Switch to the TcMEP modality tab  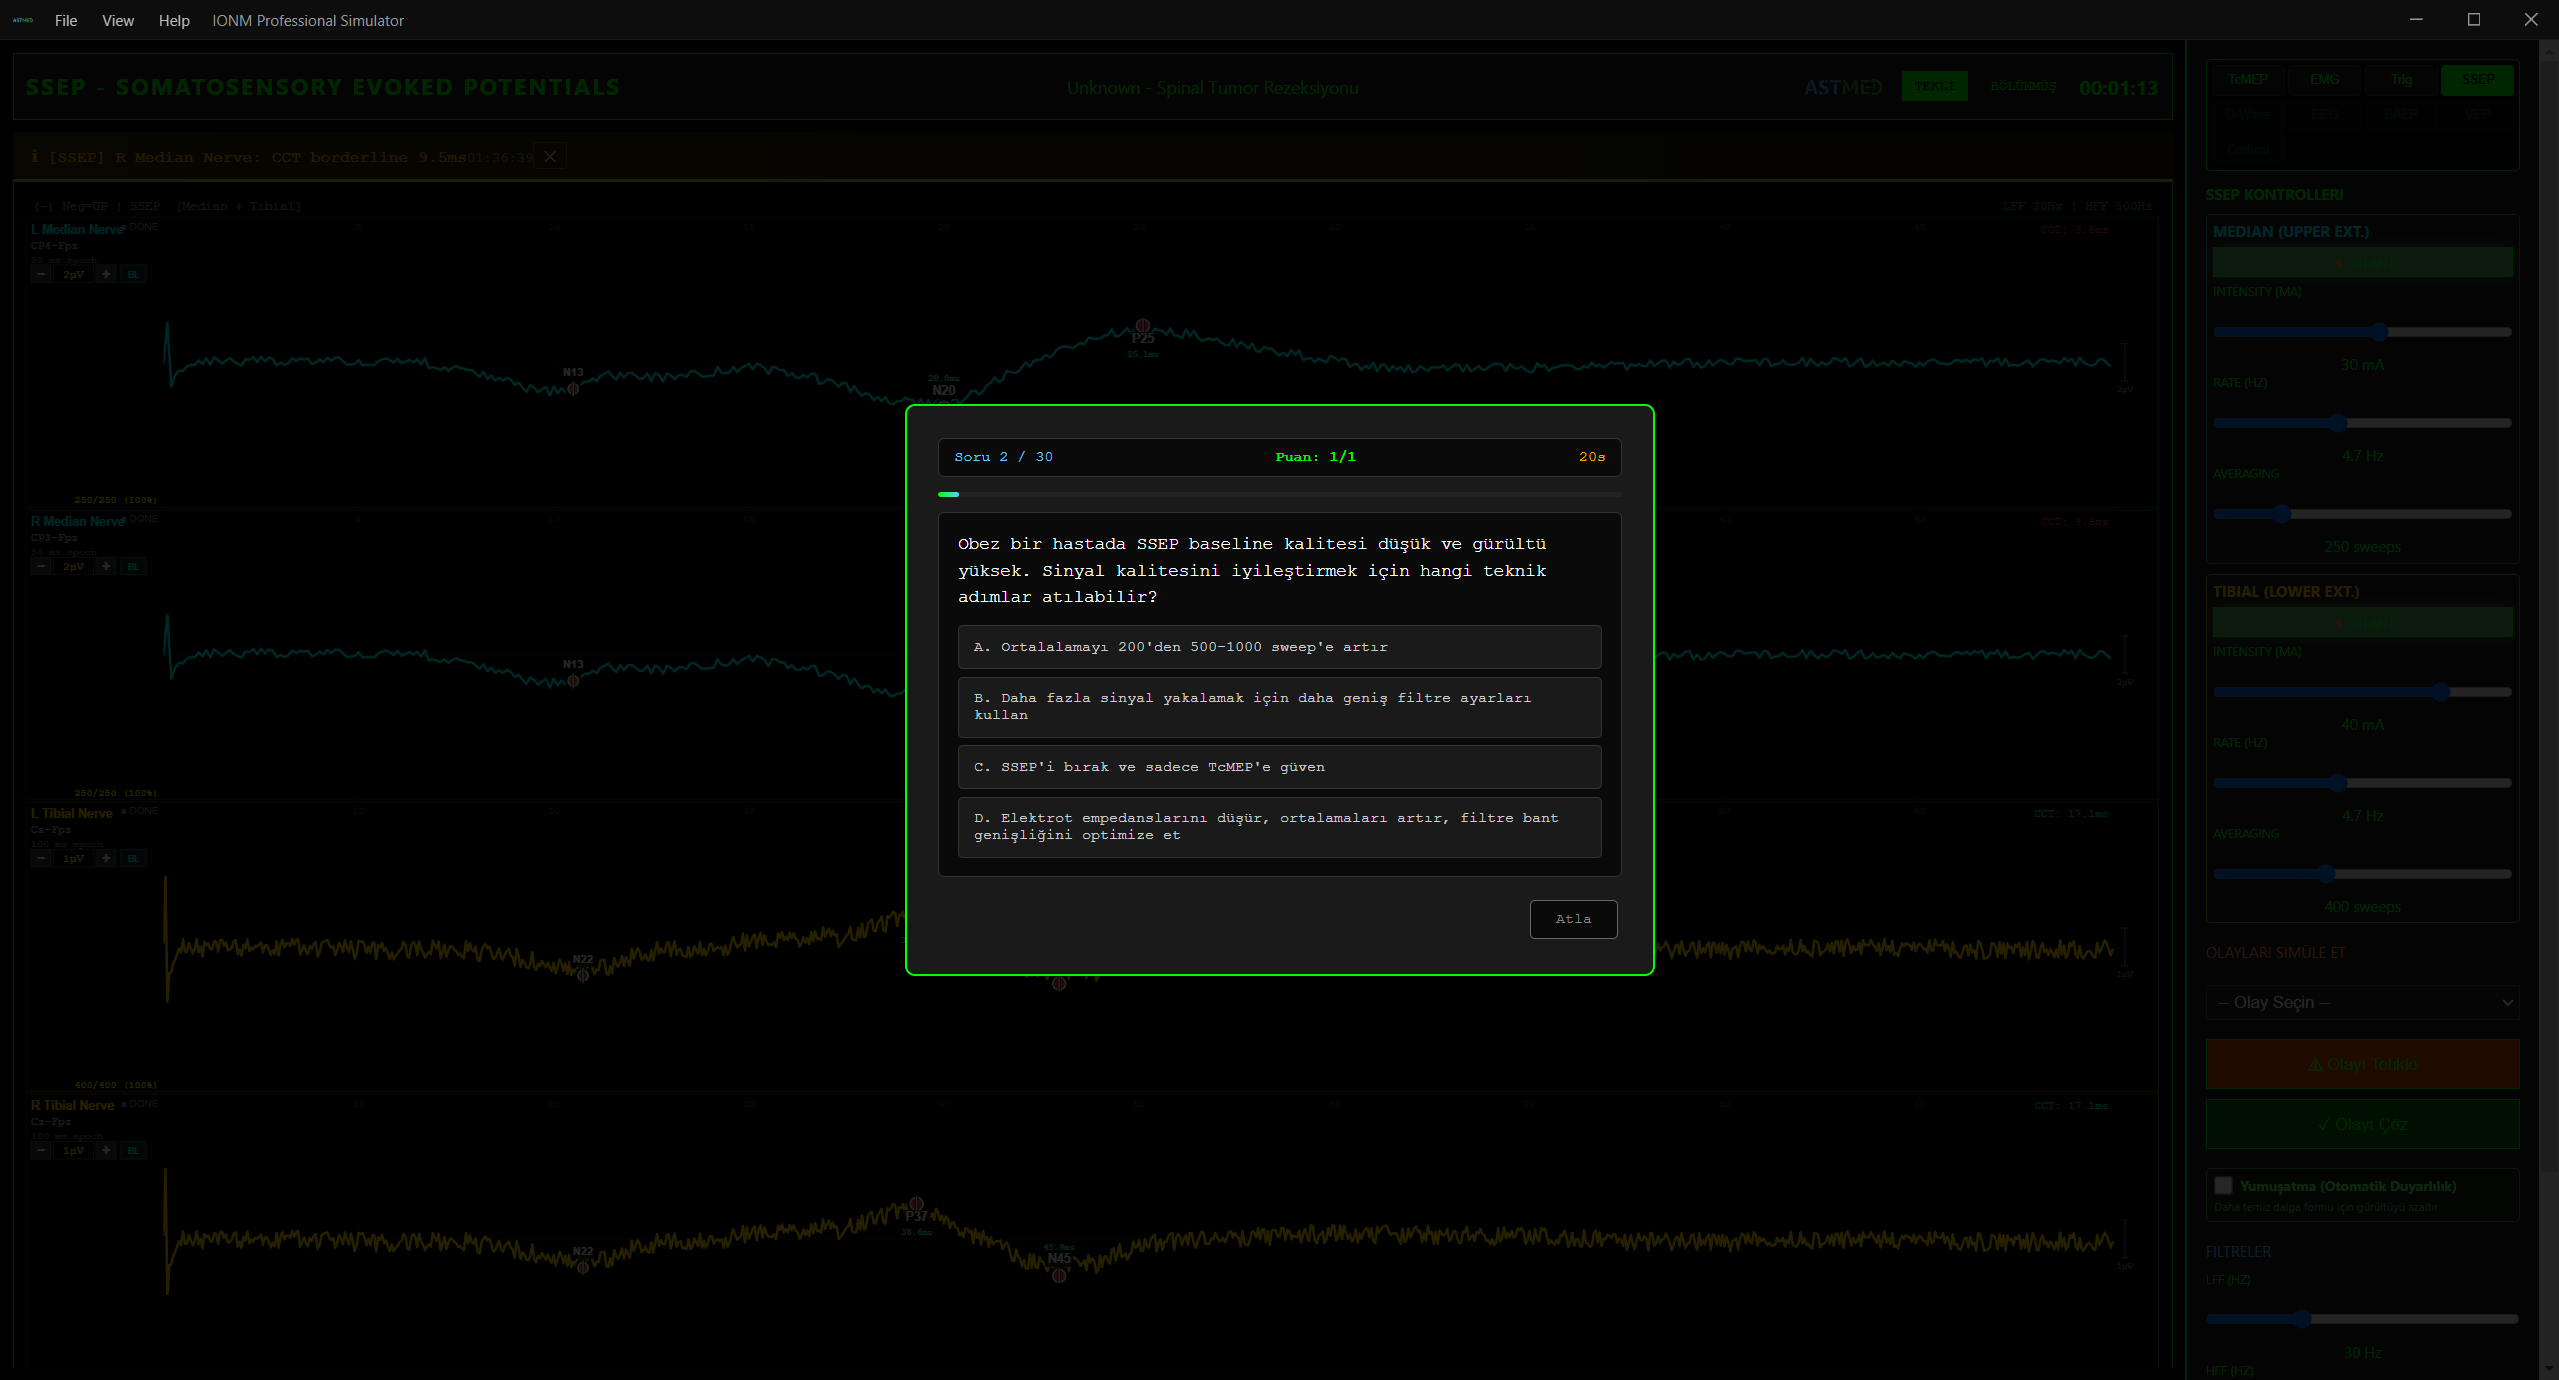2247,80
